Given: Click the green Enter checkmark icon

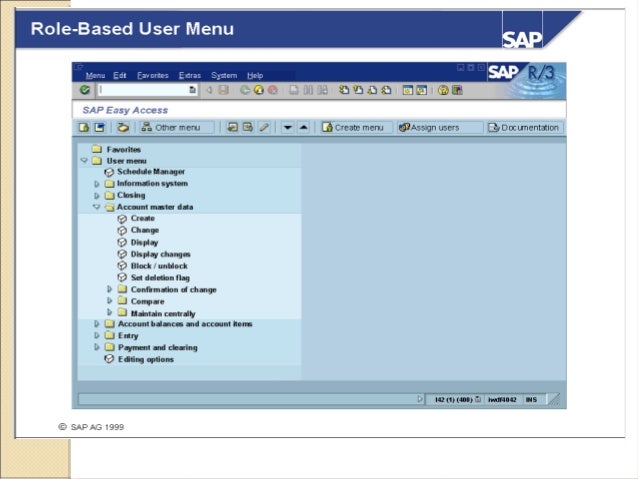Looking at the screenshot, I should pos(85,90).
